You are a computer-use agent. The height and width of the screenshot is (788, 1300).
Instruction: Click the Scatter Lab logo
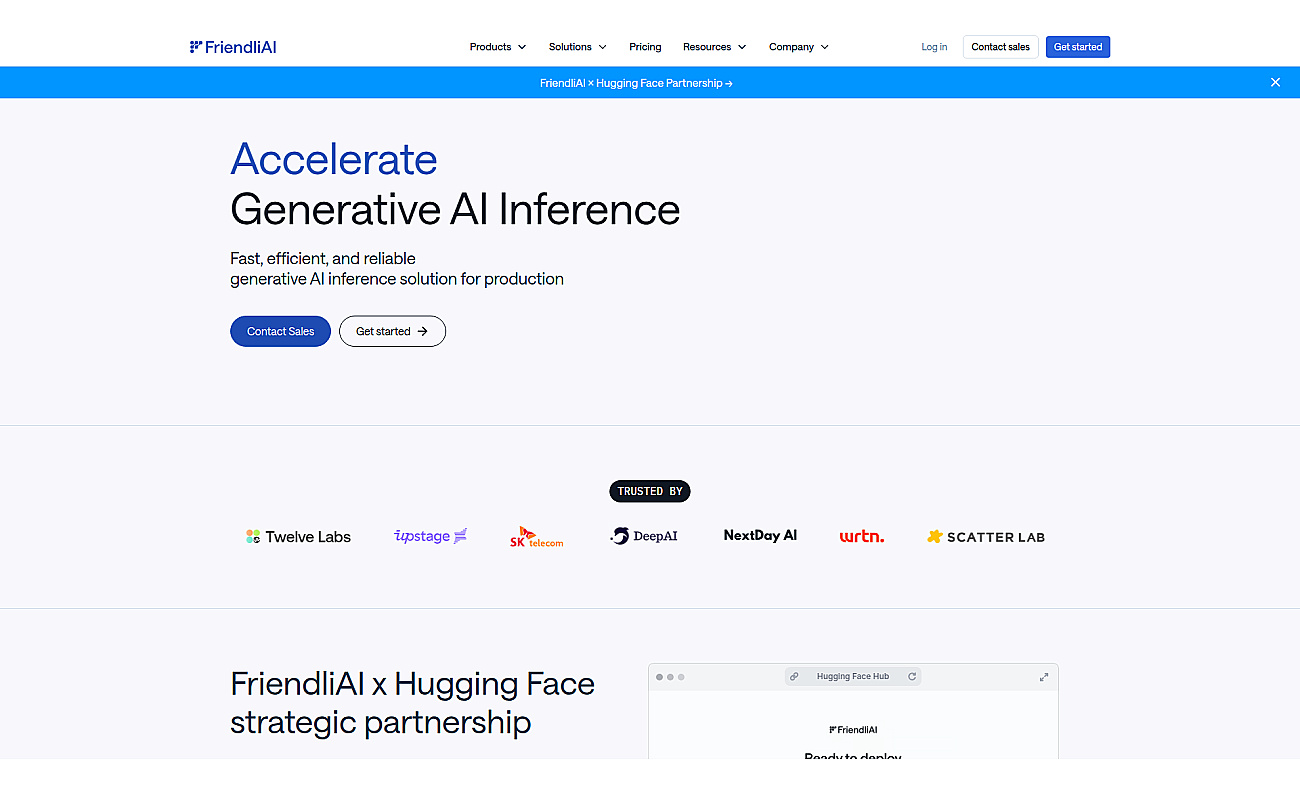pyautogui.click(x=985, y=537)
